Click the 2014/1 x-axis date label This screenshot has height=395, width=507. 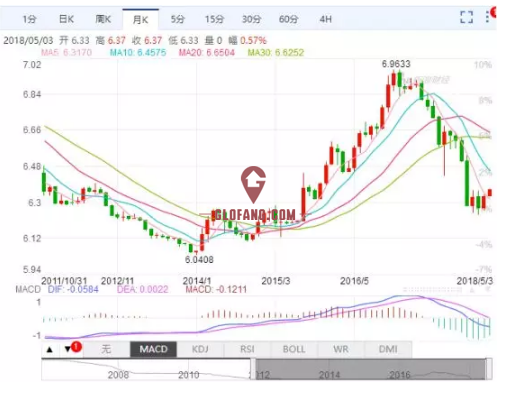point(197,281)
